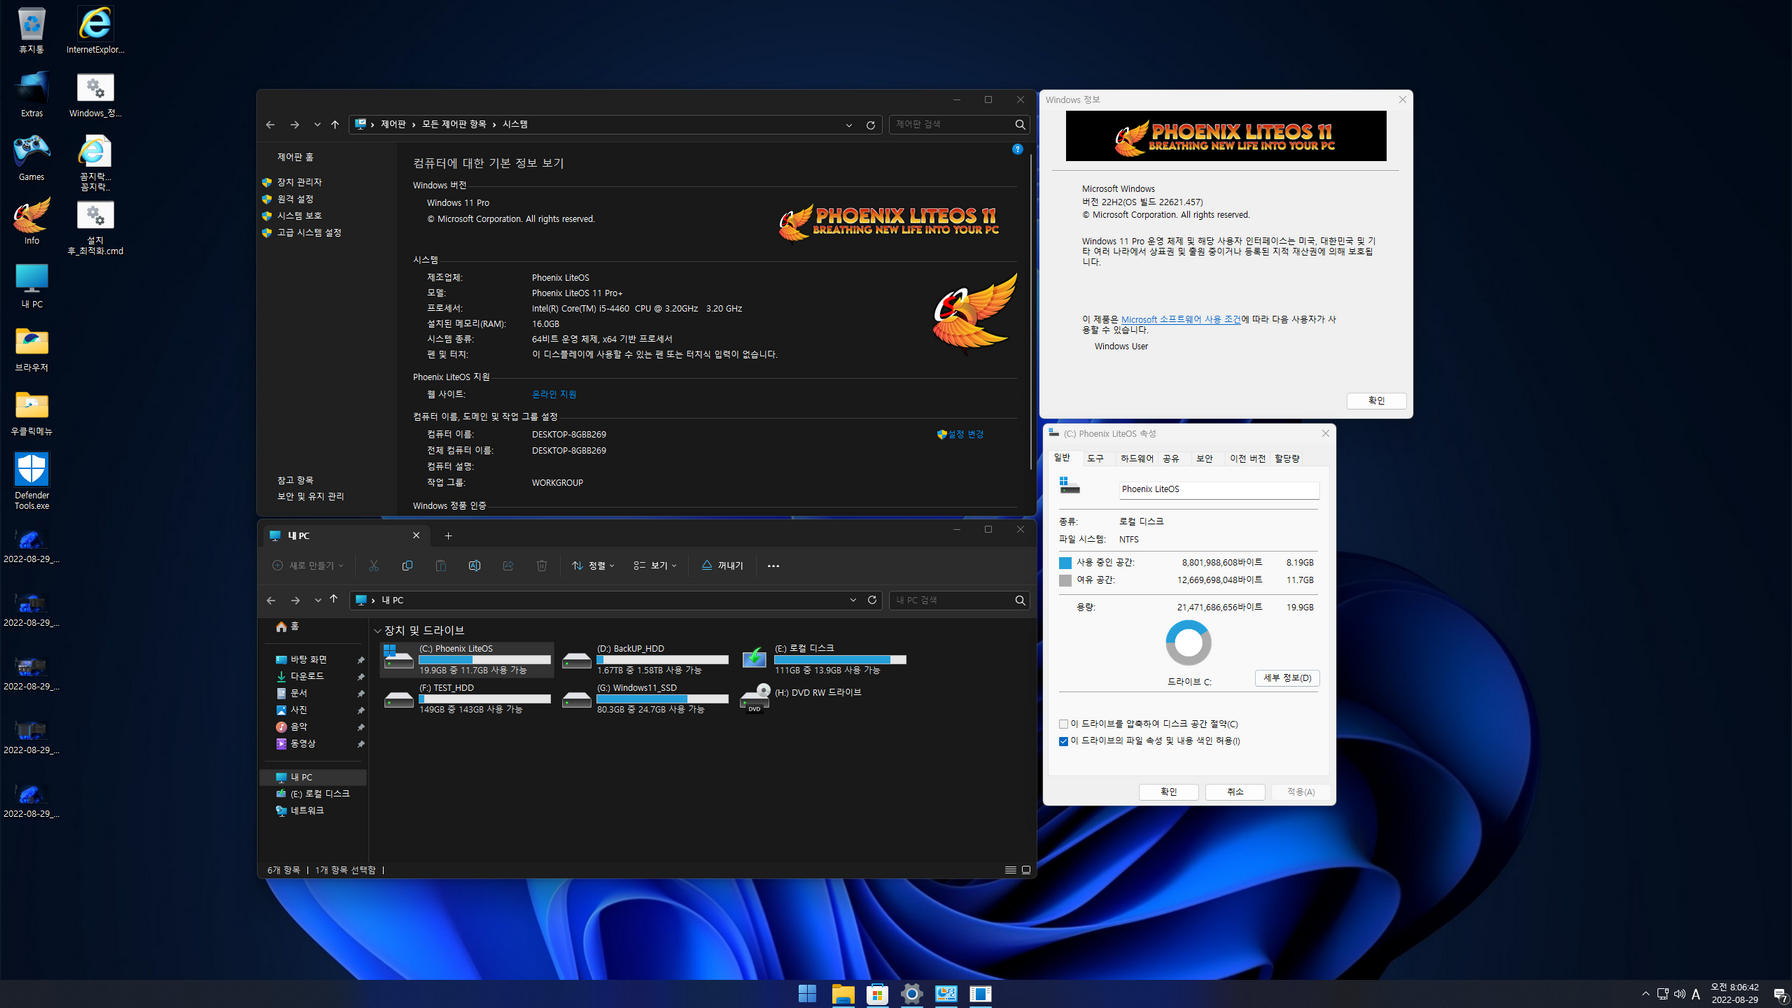
Task: Switch to the 도구 tab in properties
Action: 1096,458
